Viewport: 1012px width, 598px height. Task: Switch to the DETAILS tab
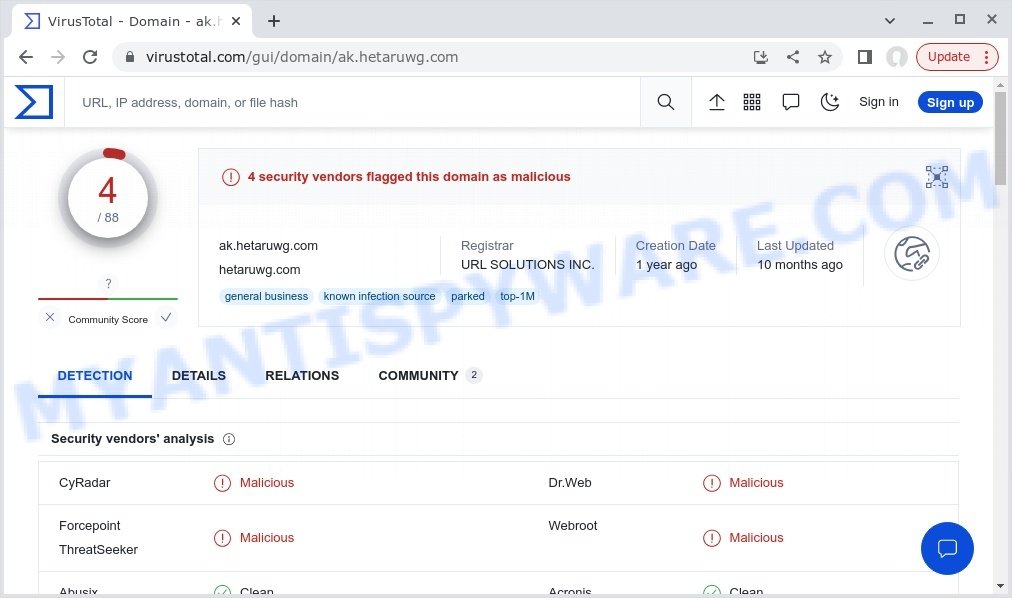coord(199,375)
